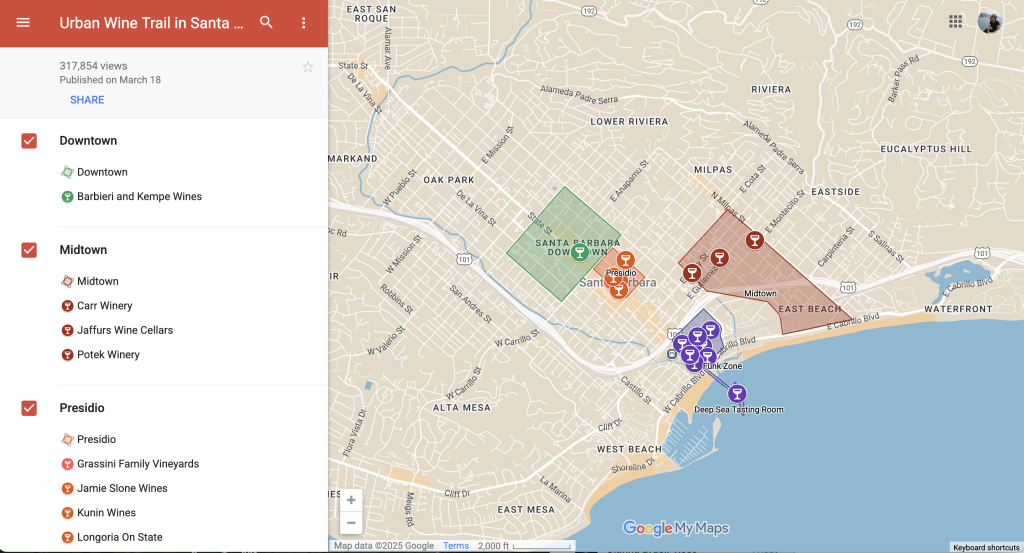
Task: Select Barbieri and Kempe Wines entry
Action: click(x=139, y=197)
